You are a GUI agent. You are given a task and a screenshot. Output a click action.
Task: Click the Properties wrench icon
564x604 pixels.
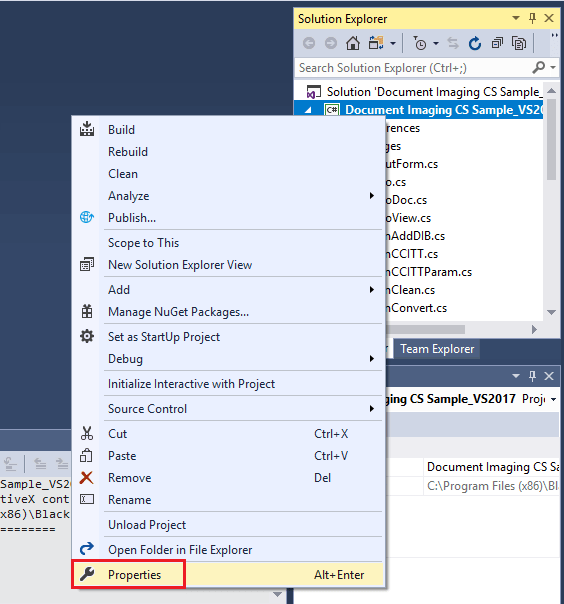pyautogui.click(x=87, y=574)
